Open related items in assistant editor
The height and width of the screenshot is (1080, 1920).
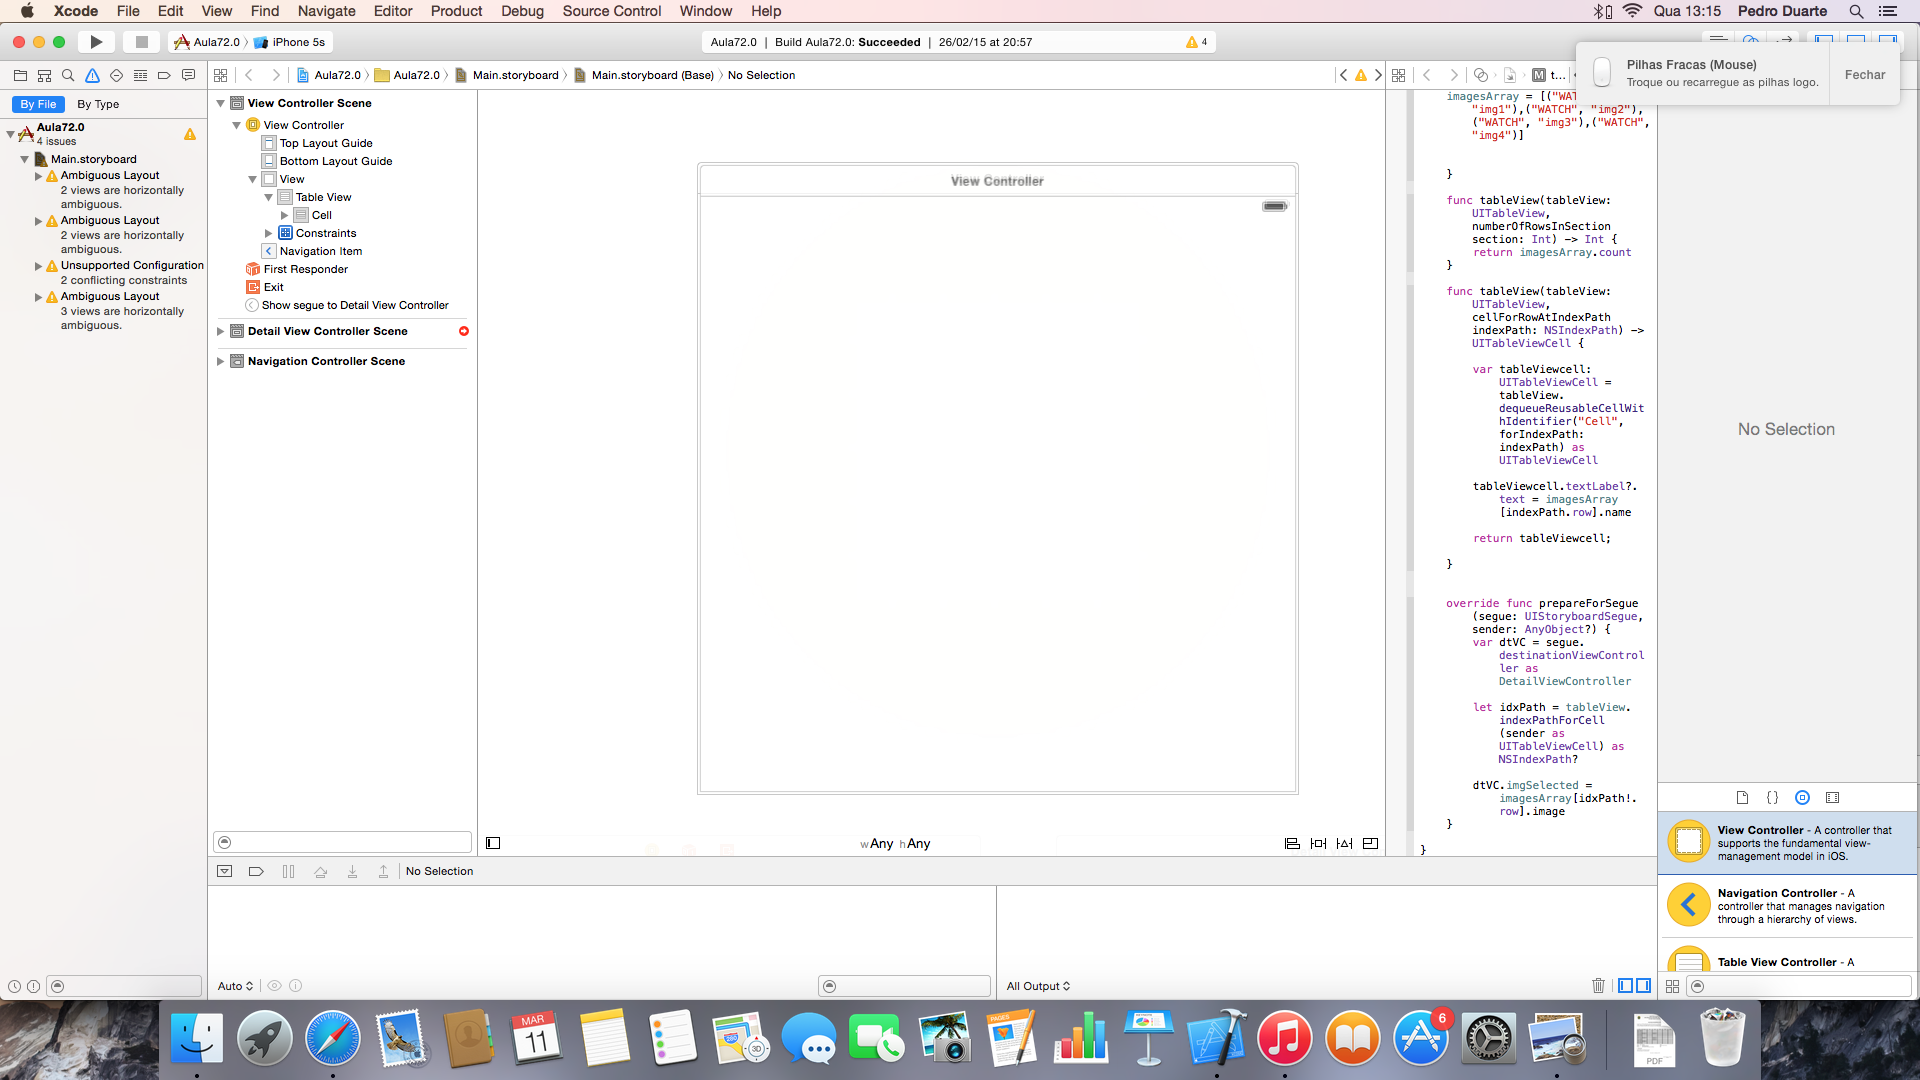(x=1398, y=75)
